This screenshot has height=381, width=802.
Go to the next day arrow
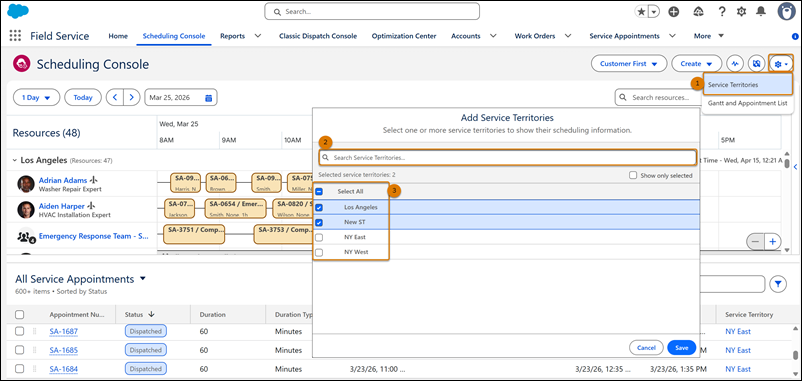(x=132, y=98)
